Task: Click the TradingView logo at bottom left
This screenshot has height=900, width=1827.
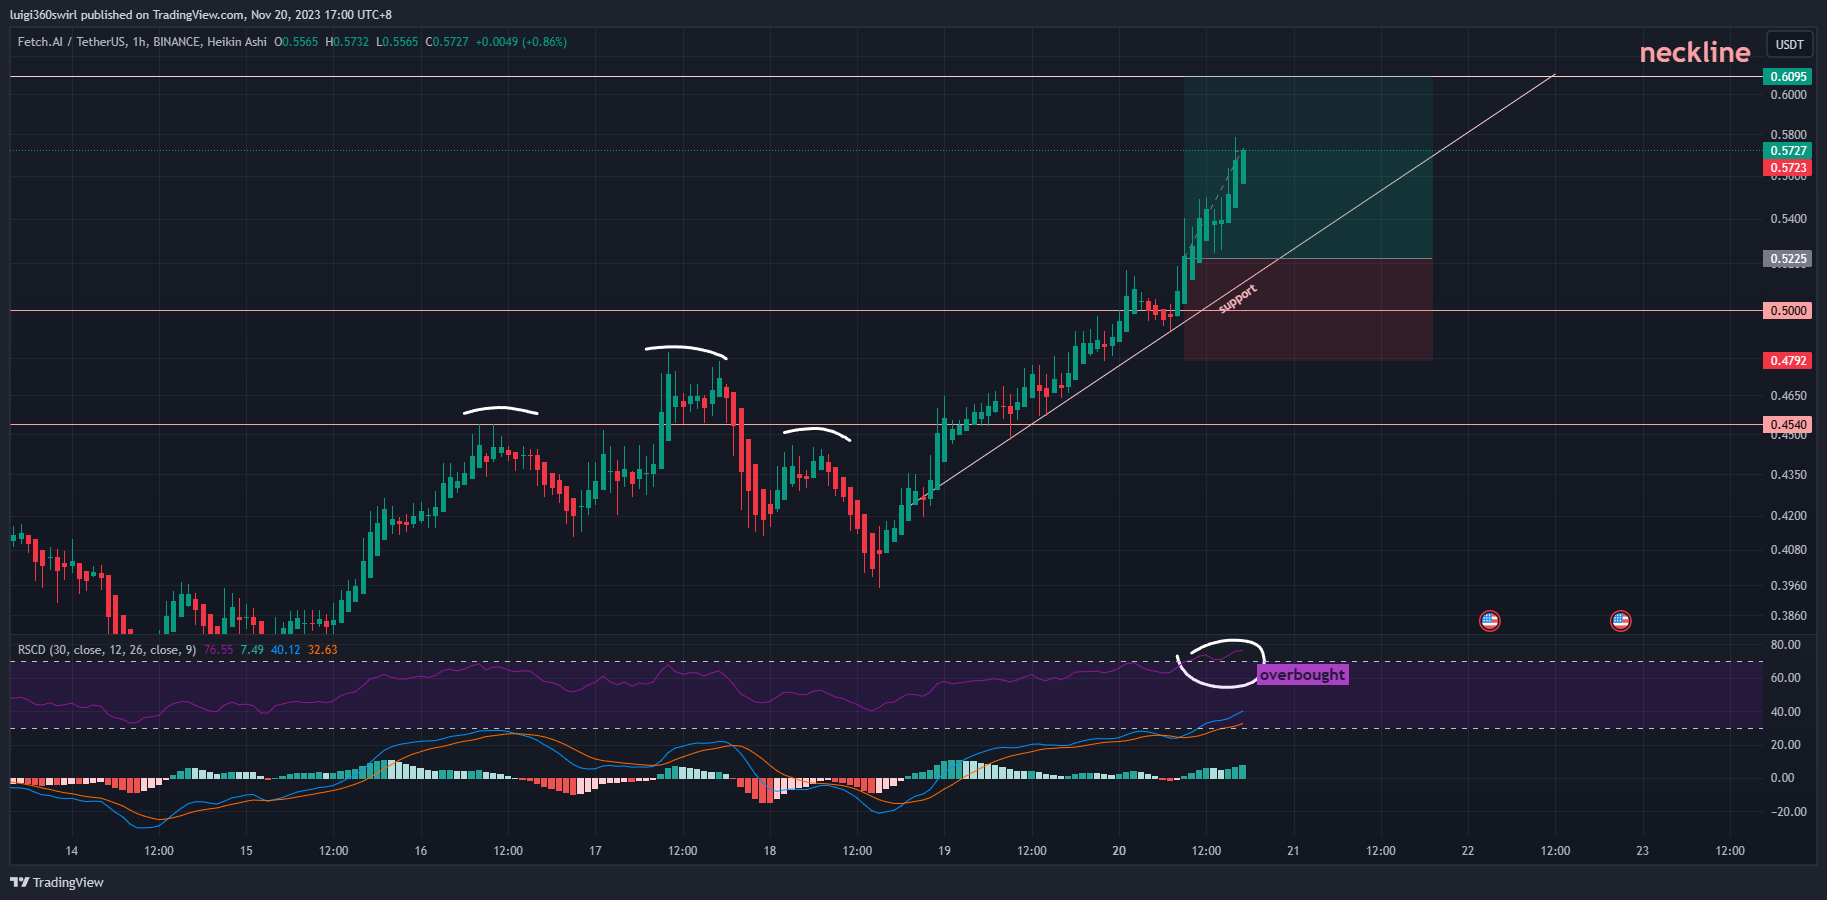Action: (x=57, y=882)
